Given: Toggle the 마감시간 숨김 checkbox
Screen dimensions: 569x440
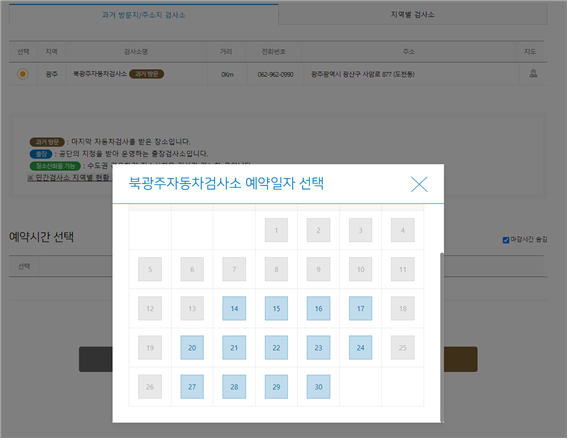Looking at the screenshot, I should (507, 241).
